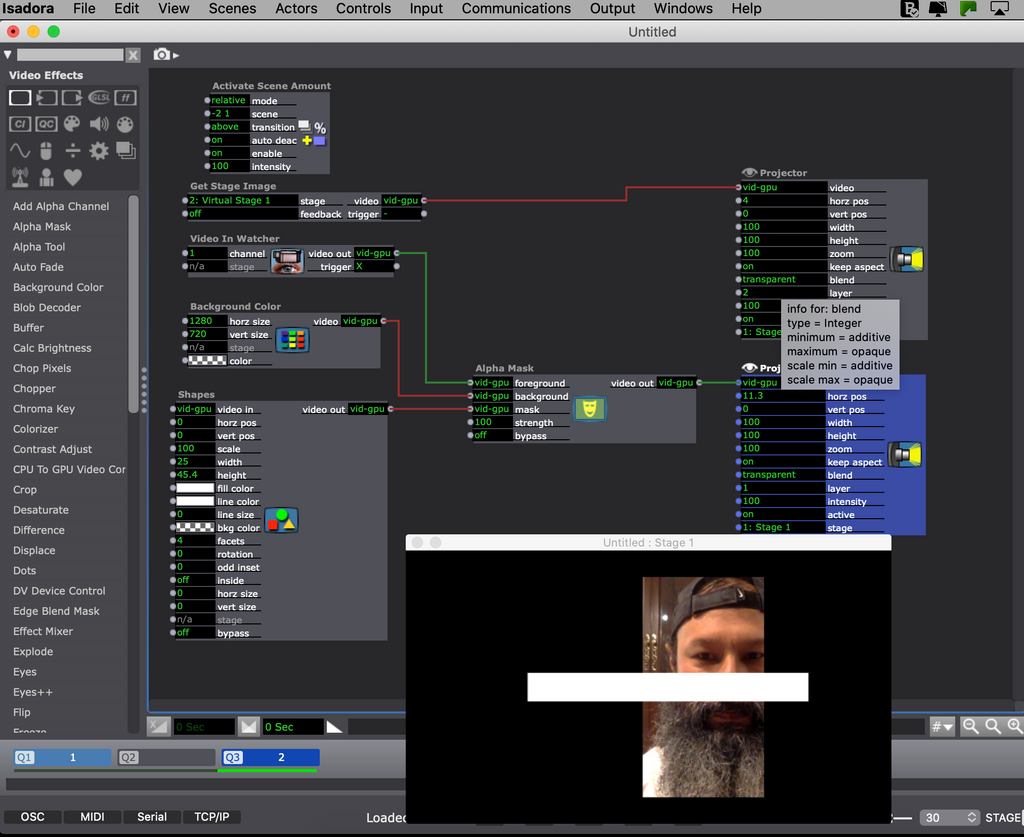Open the favorites heart category
The height and width of the screenshot is (837, 1024).
pos(72,177)
